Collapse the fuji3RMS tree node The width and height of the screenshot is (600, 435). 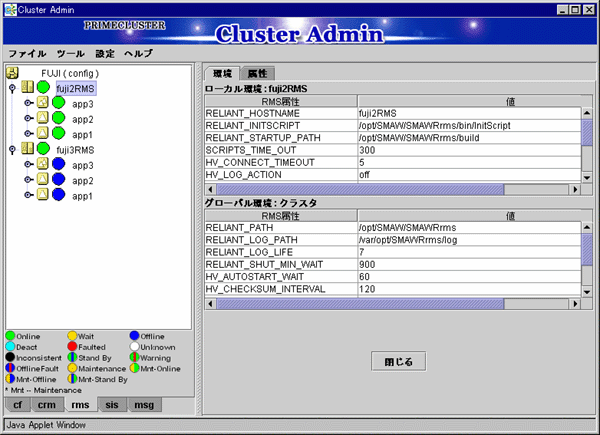pyautogui.click(x=12, y=149)
